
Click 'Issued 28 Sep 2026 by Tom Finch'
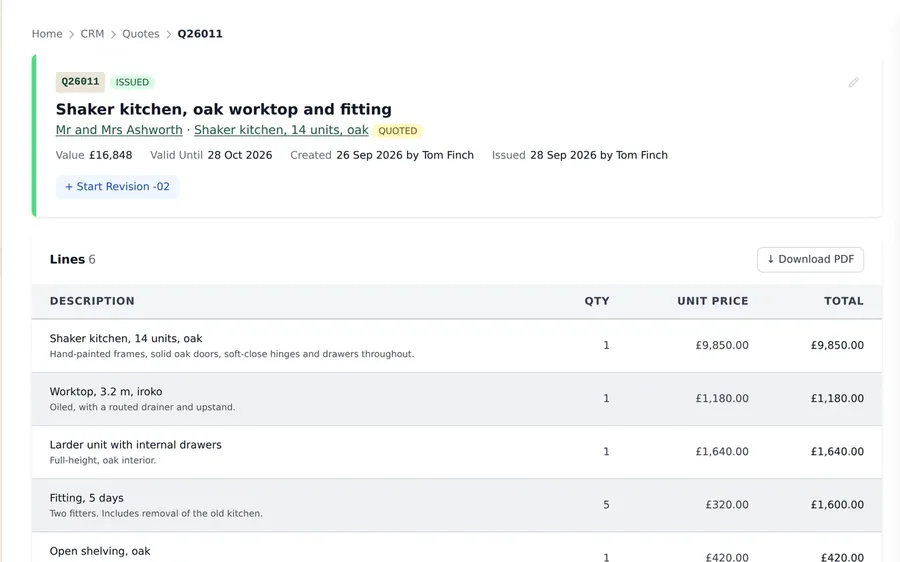(x=580, y=155)
